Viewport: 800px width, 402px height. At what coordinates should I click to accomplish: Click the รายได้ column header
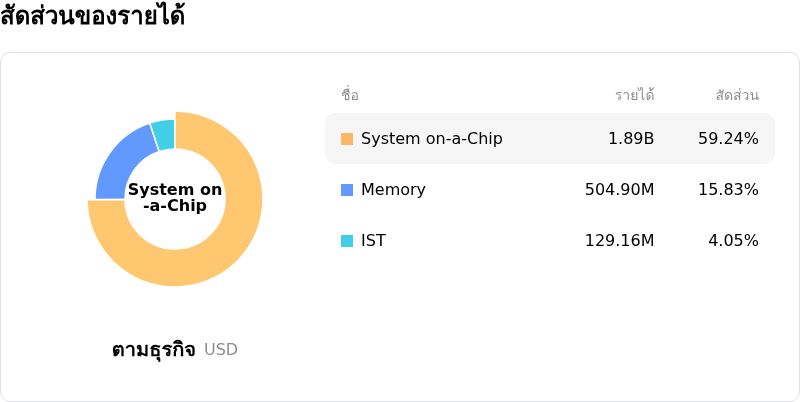point(634,96)
